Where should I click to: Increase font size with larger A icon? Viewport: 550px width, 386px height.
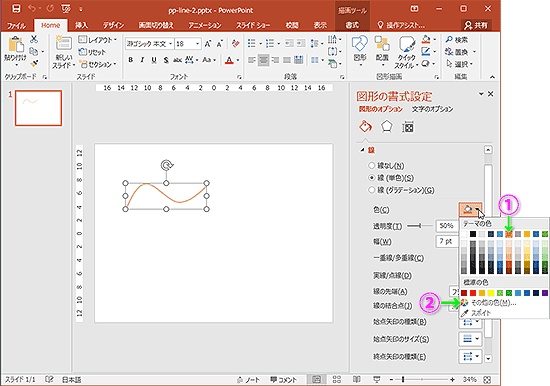(208, 44)
